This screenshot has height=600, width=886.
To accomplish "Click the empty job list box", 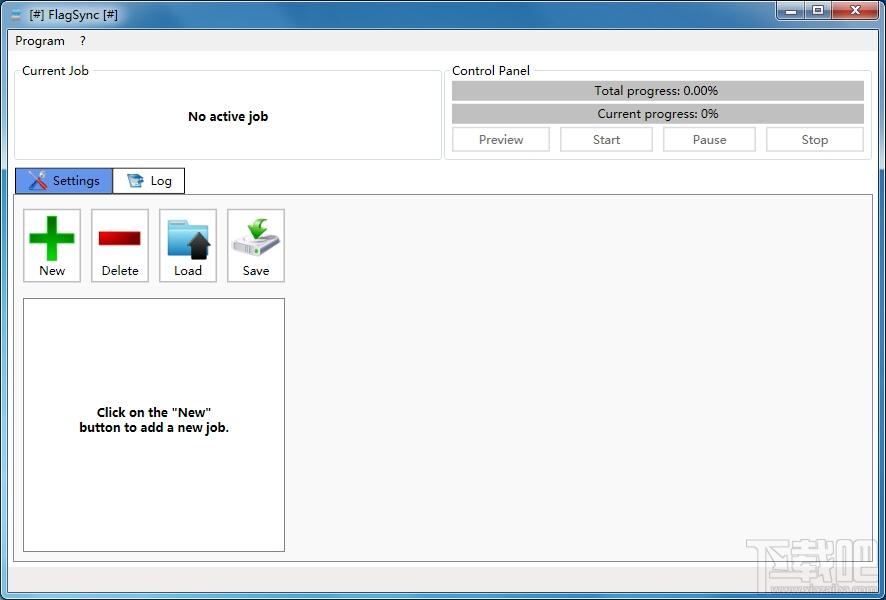I will 154,425.
